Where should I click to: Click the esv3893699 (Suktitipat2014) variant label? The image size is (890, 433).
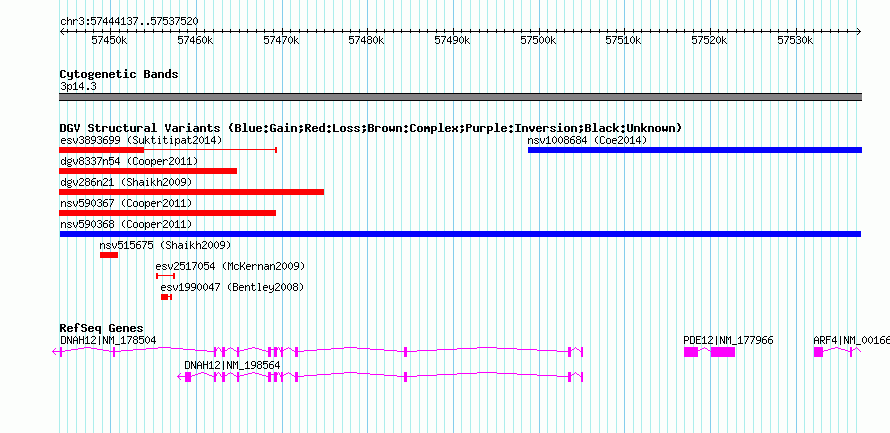click(x=141, y=140)
